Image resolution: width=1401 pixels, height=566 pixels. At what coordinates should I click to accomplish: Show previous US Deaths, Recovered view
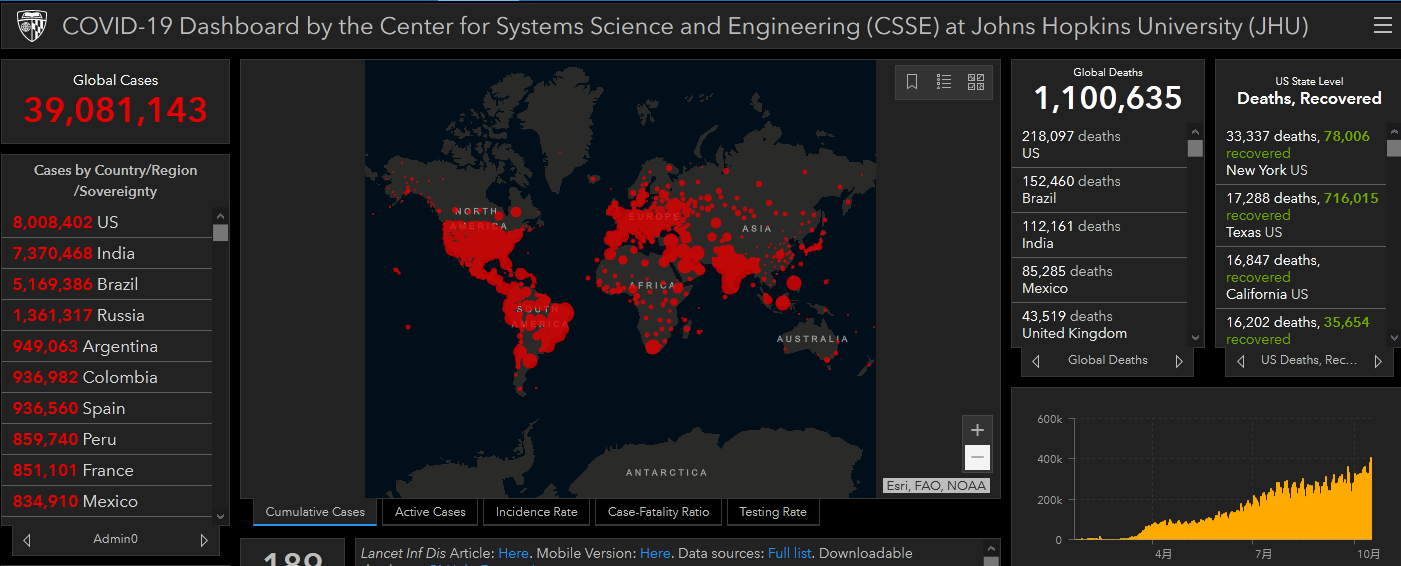coord(1240,361)
